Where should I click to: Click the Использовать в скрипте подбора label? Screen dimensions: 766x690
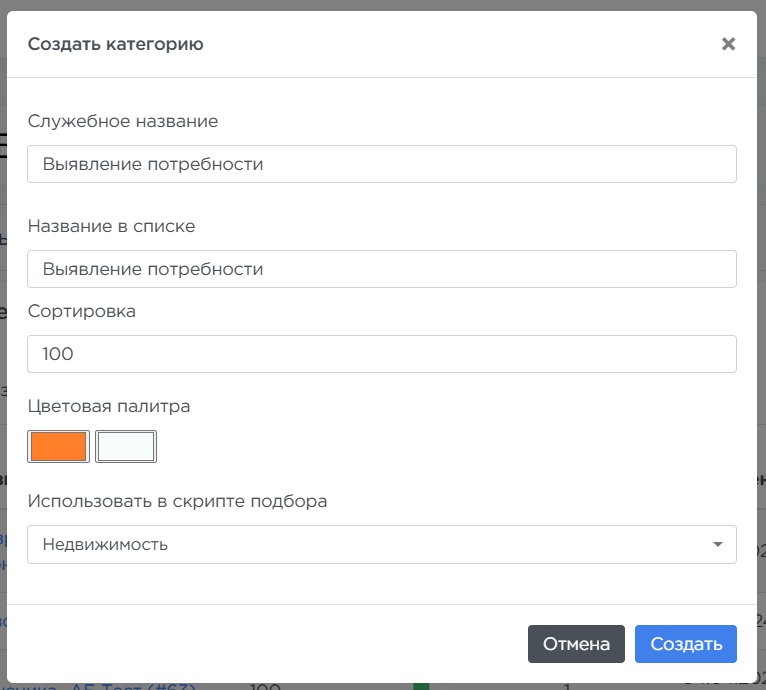[x=177, y=501]
